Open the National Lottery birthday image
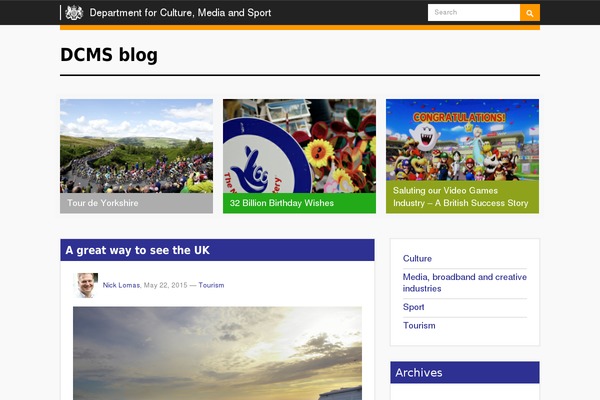Viewport: 600px width, 400px height. tap(299, 146)
